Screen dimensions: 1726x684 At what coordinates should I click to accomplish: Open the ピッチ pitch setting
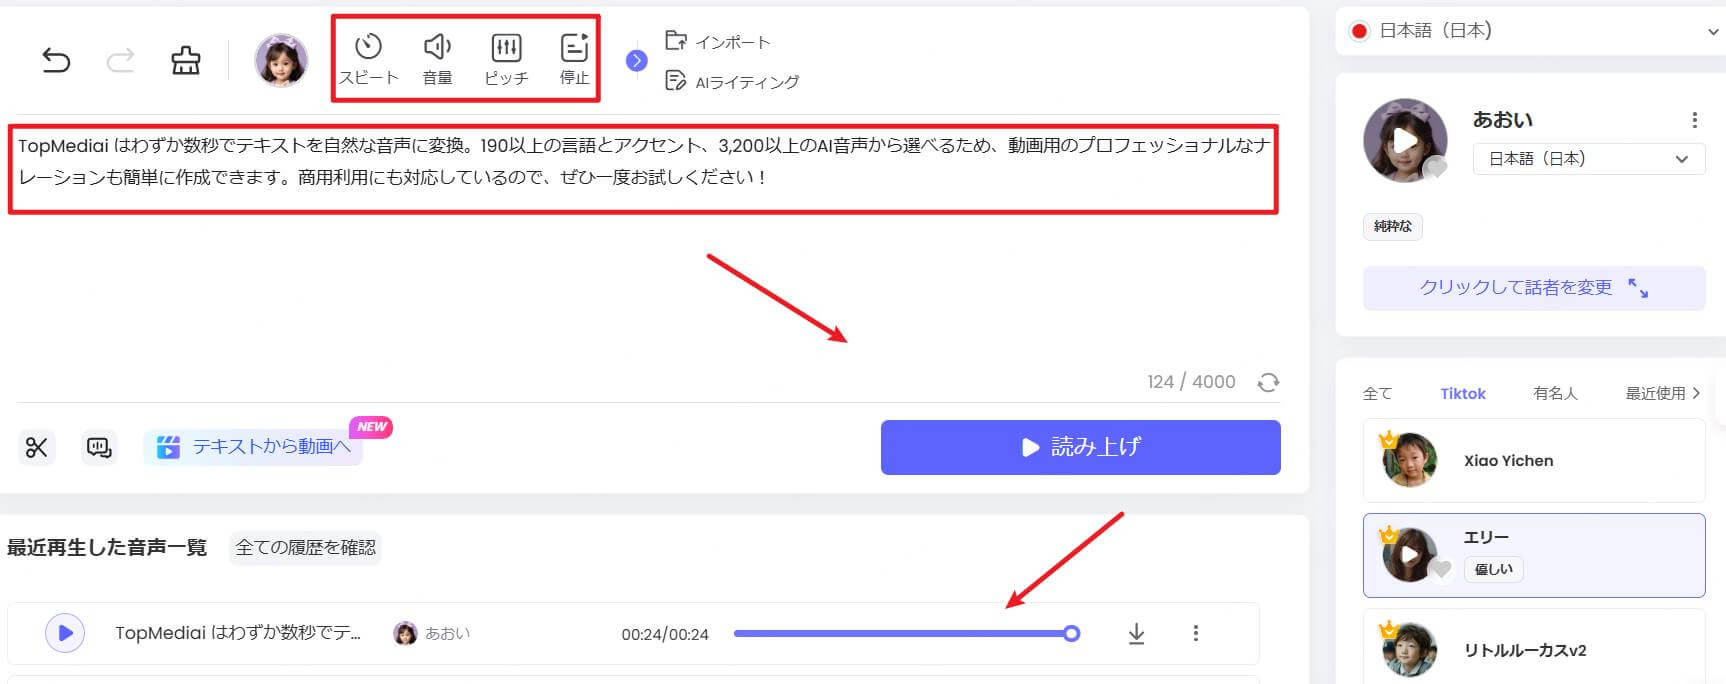(x=506, y=59)
